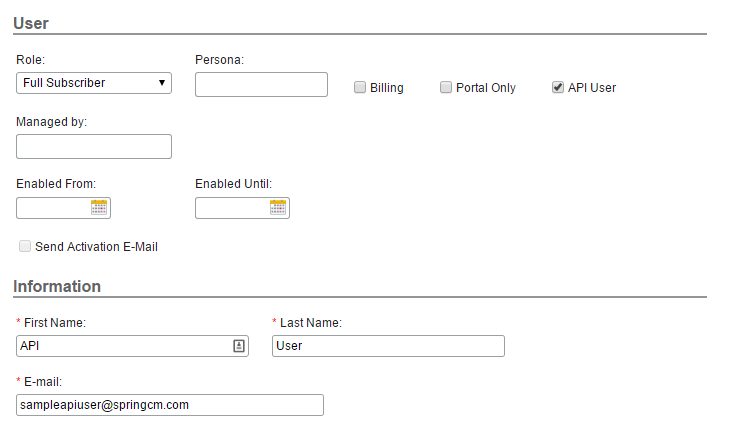The image size is (733, 428).
Task: Enable the Portal Only checkbox
Action: point(446,87)
